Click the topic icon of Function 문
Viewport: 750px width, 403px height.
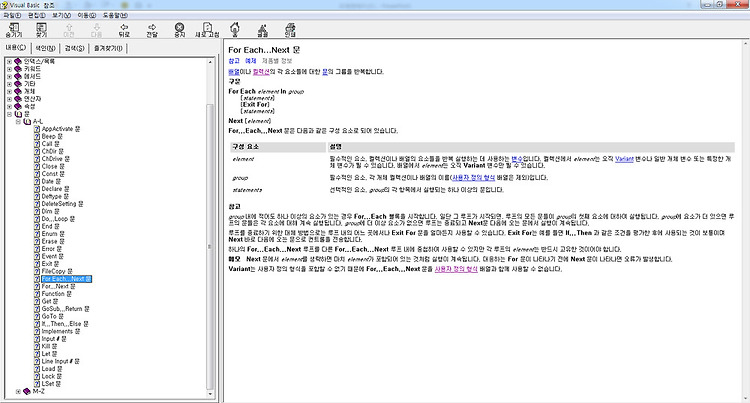pos(37,294)
